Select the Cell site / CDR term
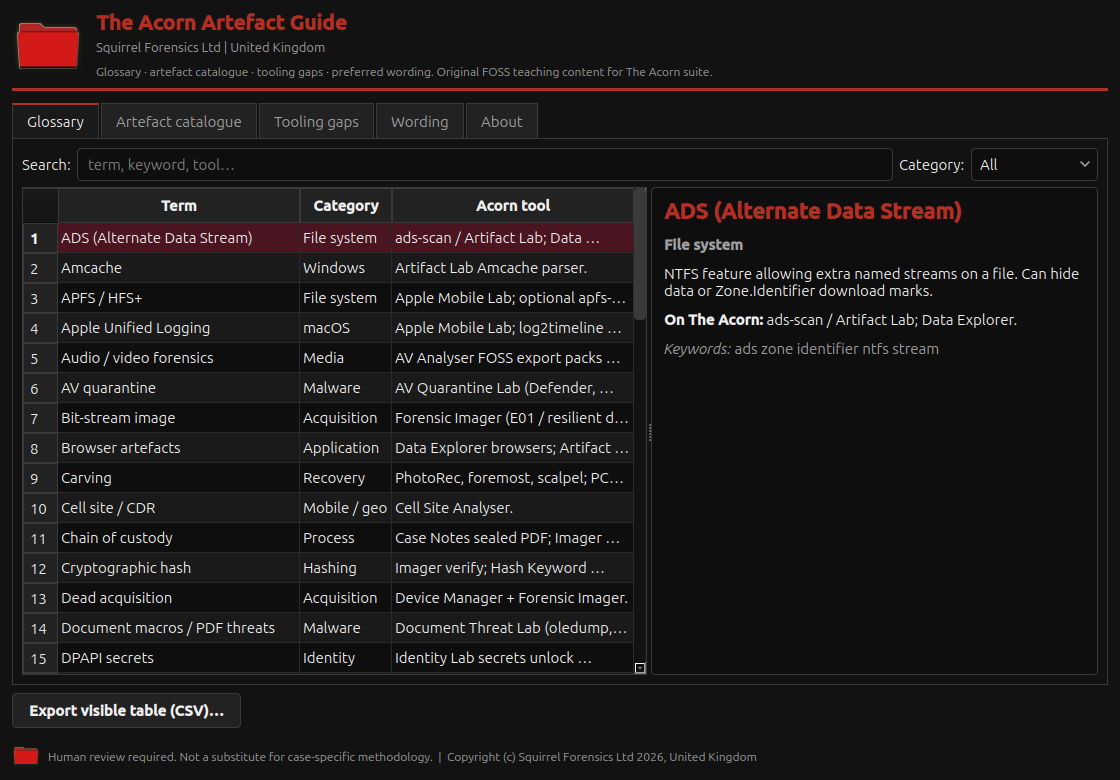The height and width of the screenshot is (780, 1120). (179, 508)
